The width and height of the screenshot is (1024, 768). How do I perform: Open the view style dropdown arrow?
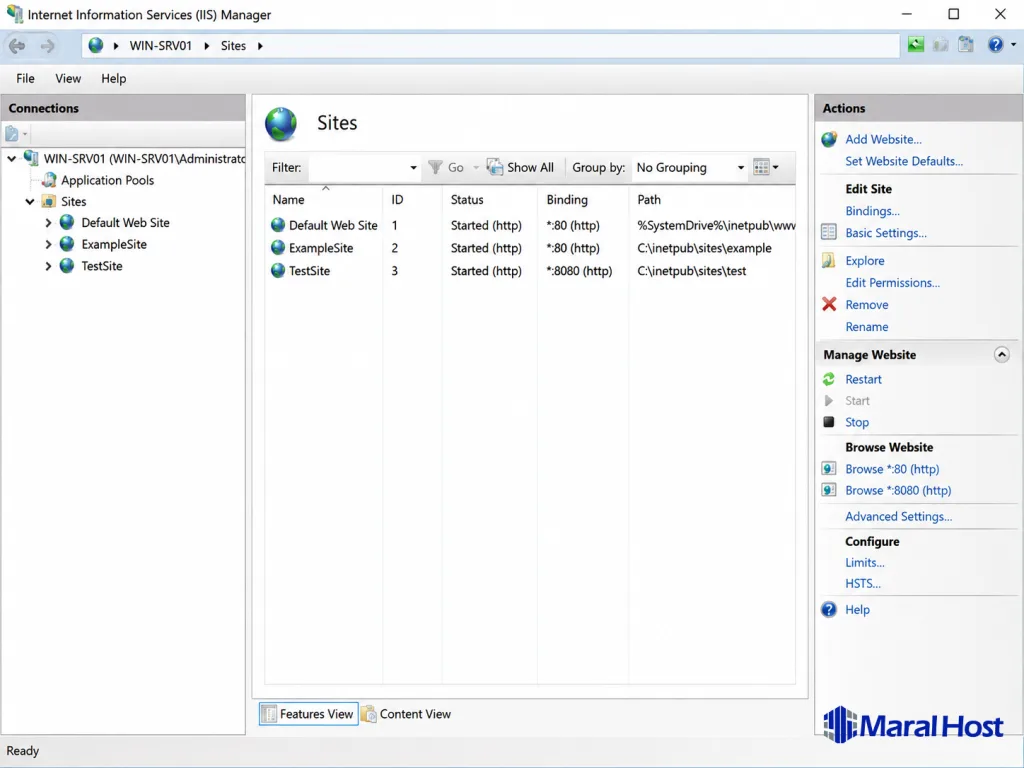(775, 168)
